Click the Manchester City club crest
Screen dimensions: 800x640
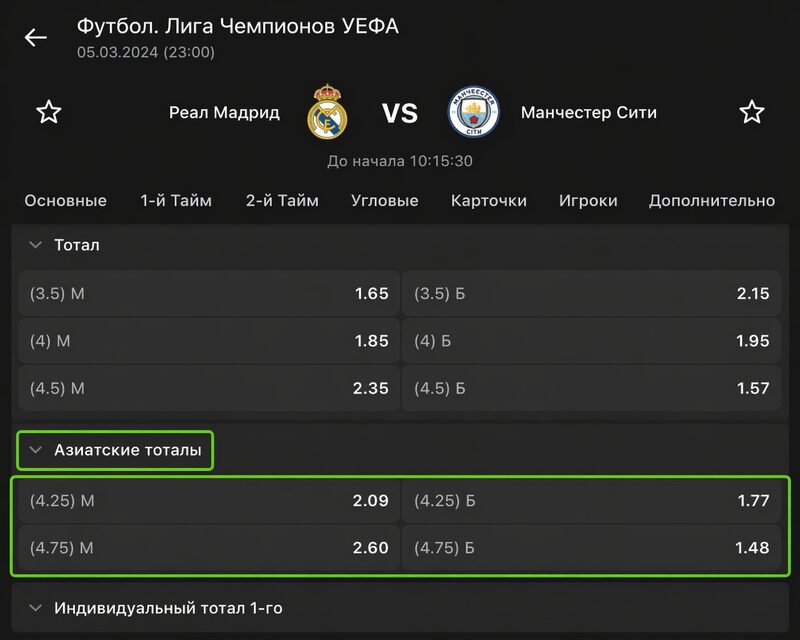(473, 112)
